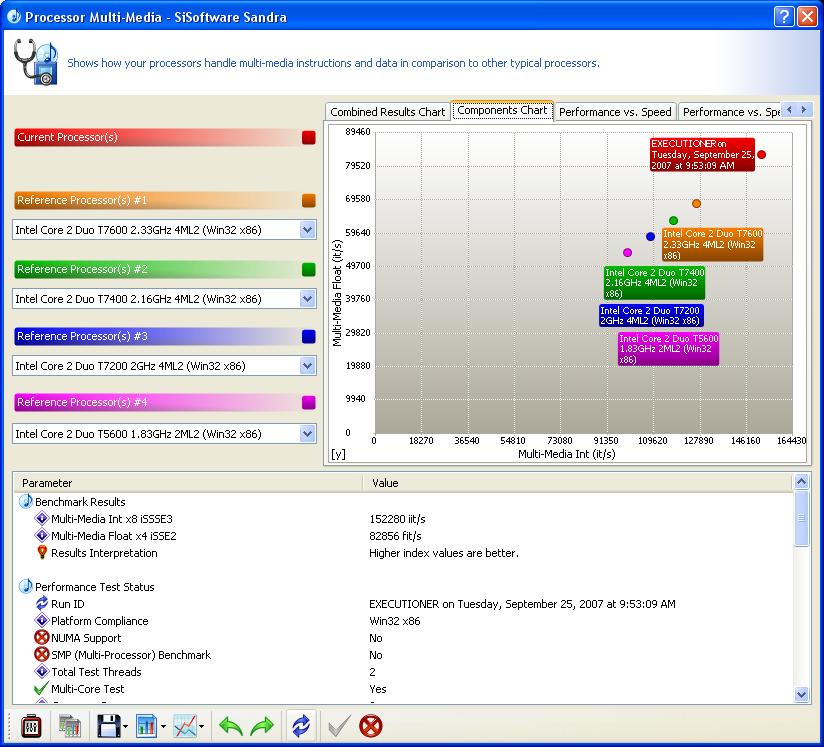
Task: Click the green back arrow icon
Action: [x=231, y=726]
